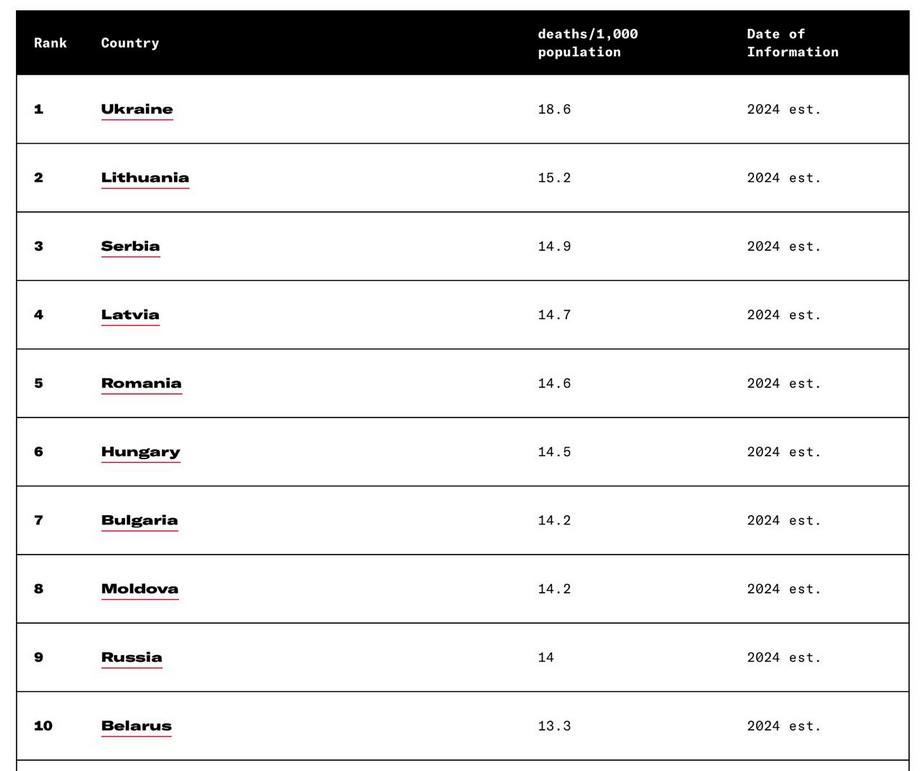The width and height of the screenshot is (920, 771).
Task: Open the Serbia country link
Action: (130, 246)
